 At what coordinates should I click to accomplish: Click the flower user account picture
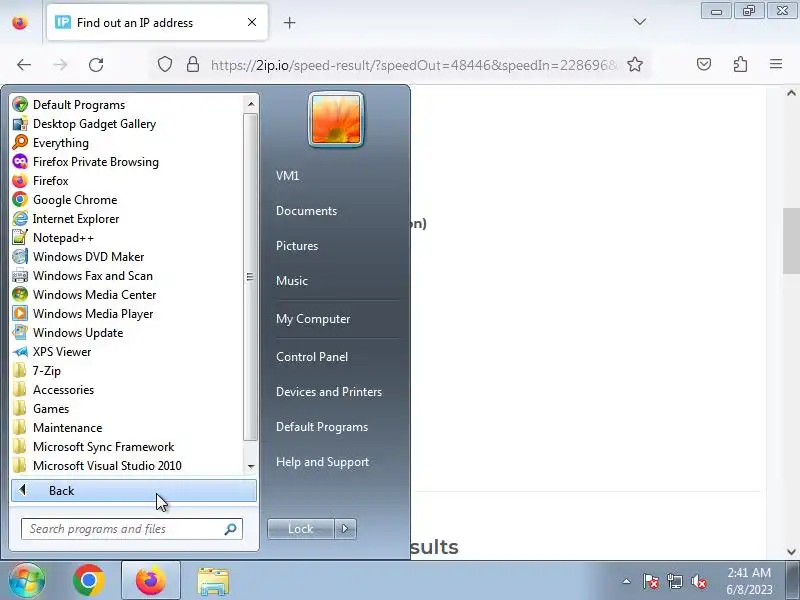(x=336, y=120)
